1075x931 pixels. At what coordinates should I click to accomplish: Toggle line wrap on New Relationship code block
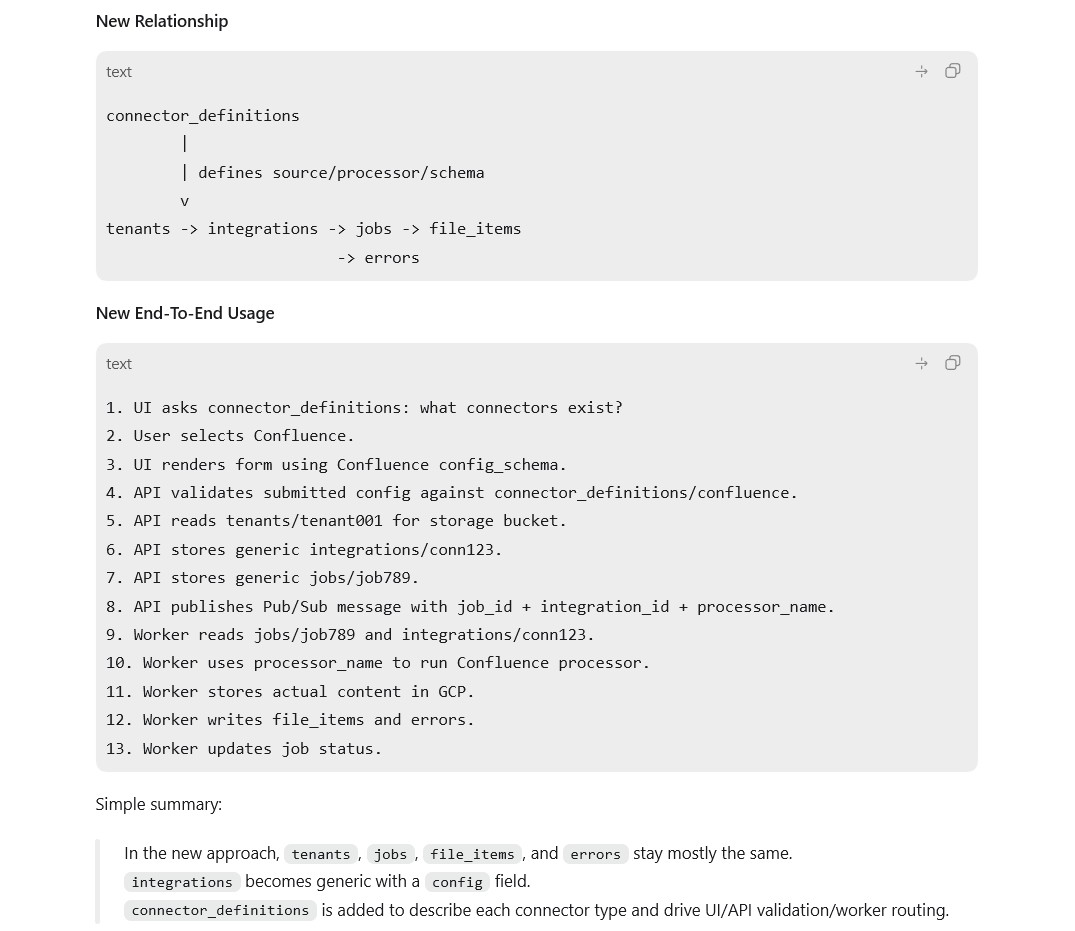click(921, 71)
